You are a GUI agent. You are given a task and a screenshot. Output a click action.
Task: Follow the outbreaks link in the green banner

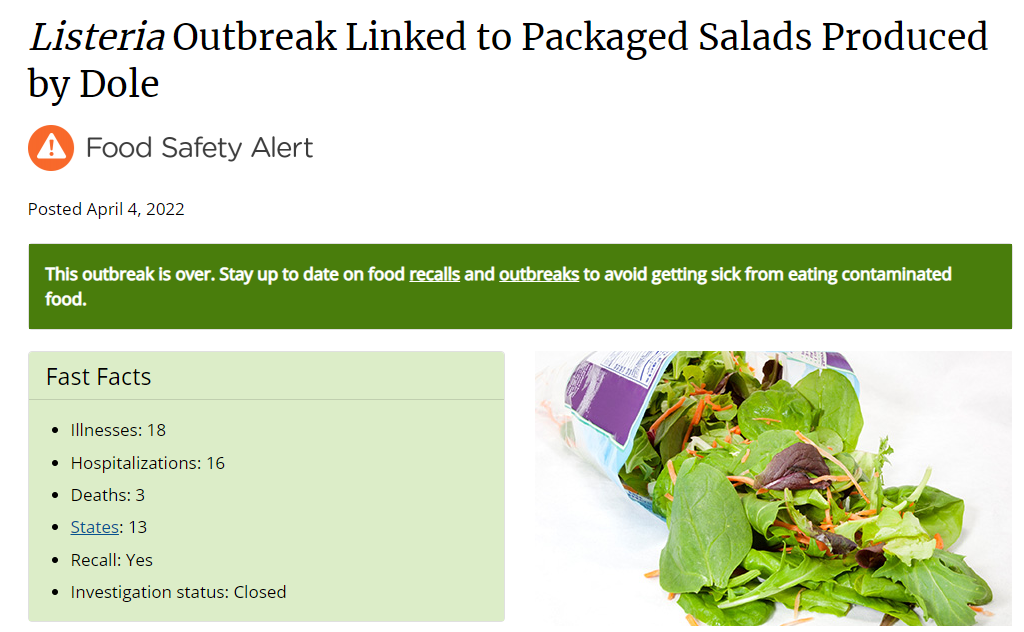coord(539,274)
